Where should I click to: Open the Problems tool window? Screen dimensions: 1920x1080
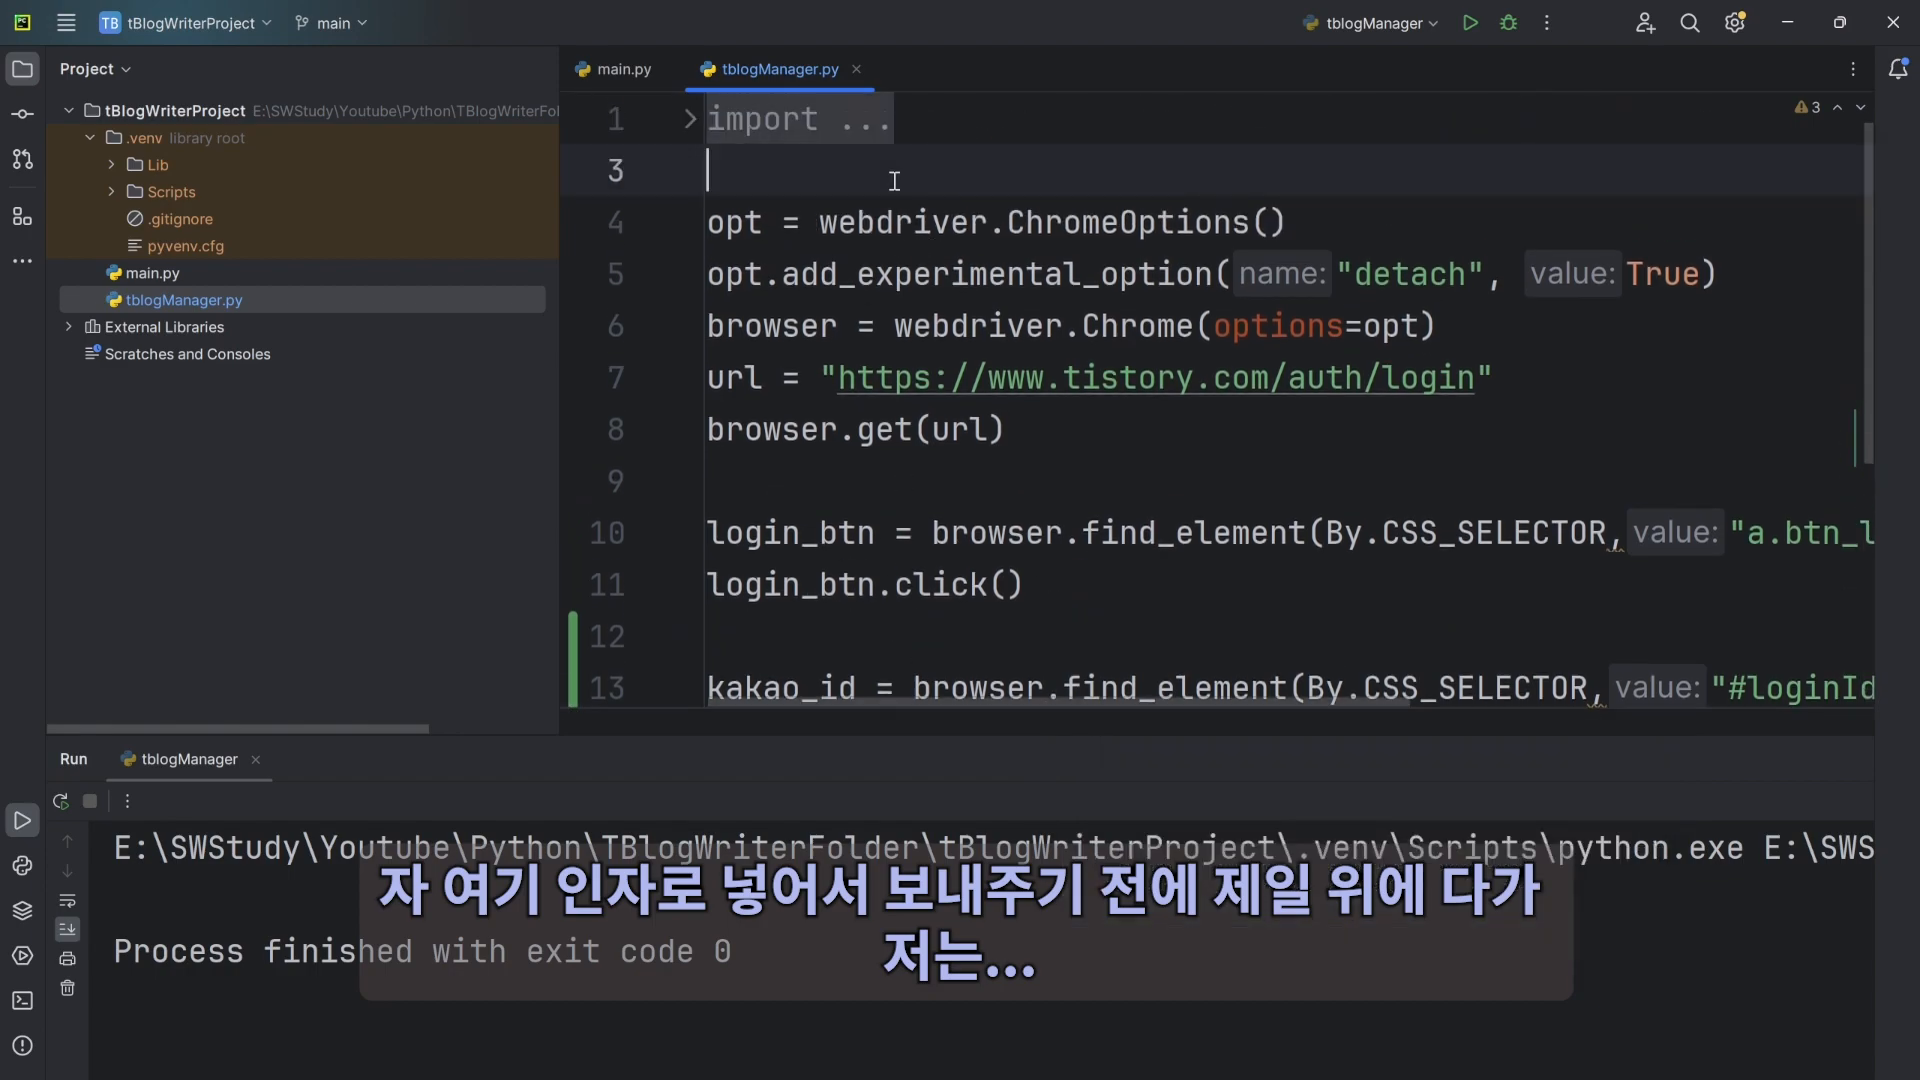(22, 1046)
